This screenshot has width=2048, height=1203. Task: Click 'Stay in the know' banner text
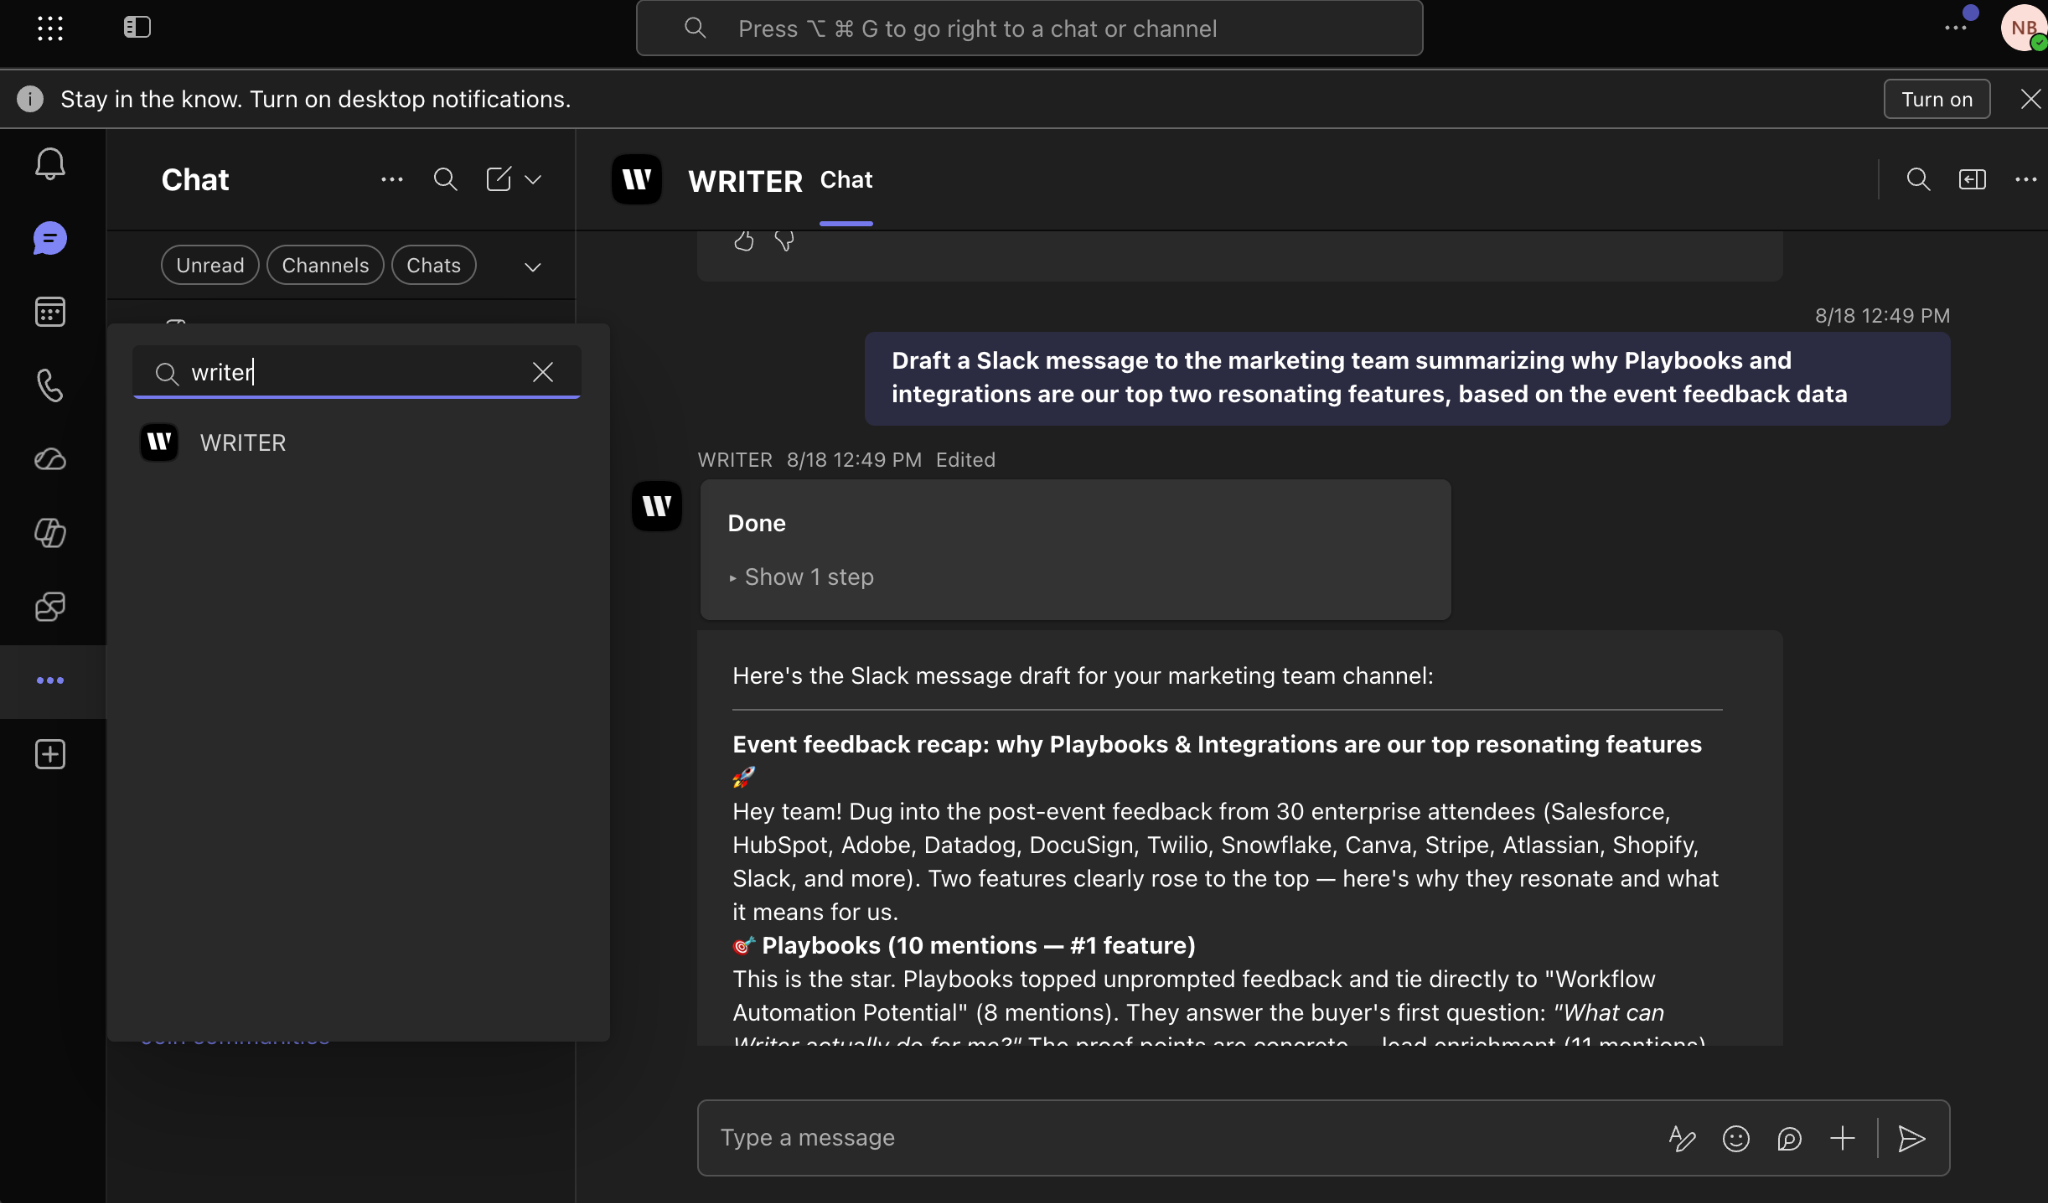click(316, 99)
